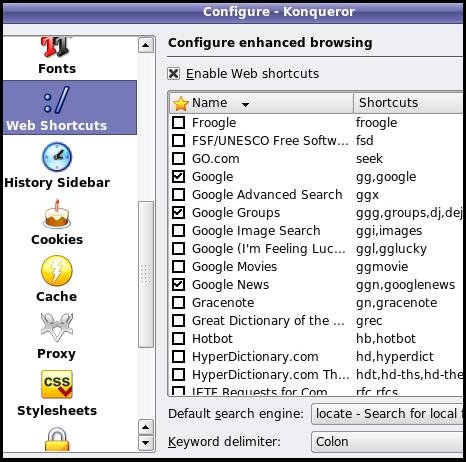Open the Keyword delimiter Colon dropdown
Viewport: 466px width, 462px height.
388,442
